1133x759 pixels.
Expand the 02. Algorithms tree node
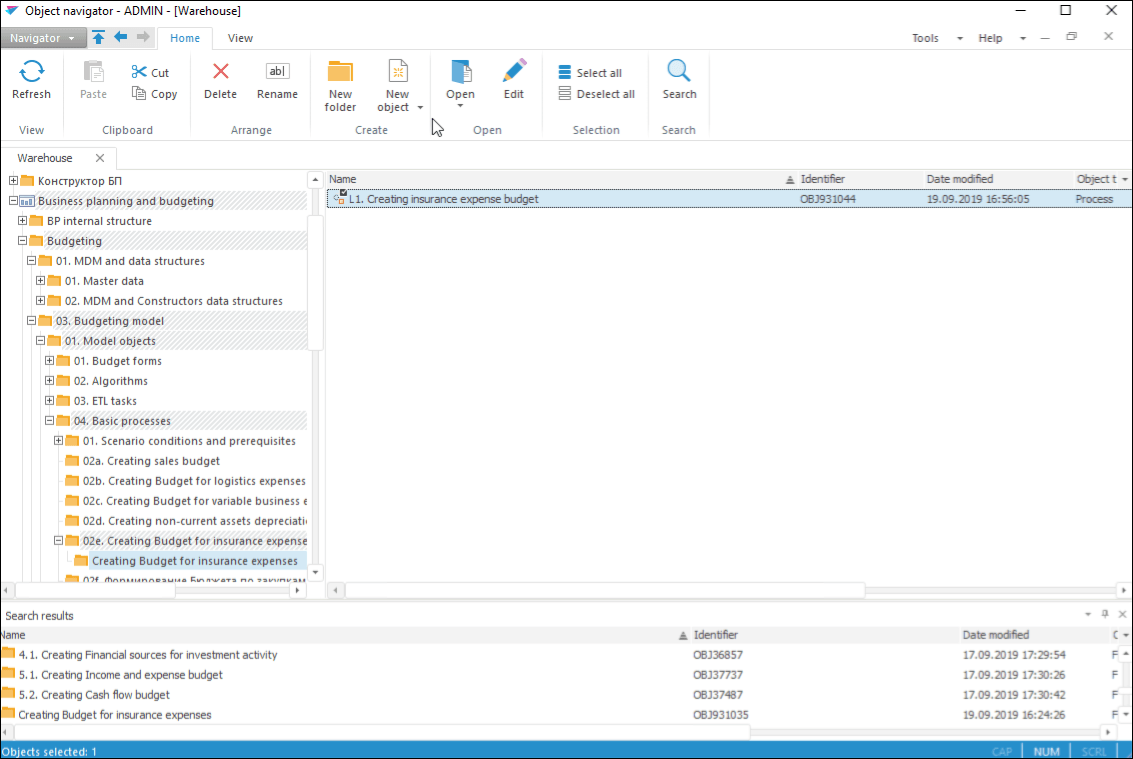coord(50,381)
